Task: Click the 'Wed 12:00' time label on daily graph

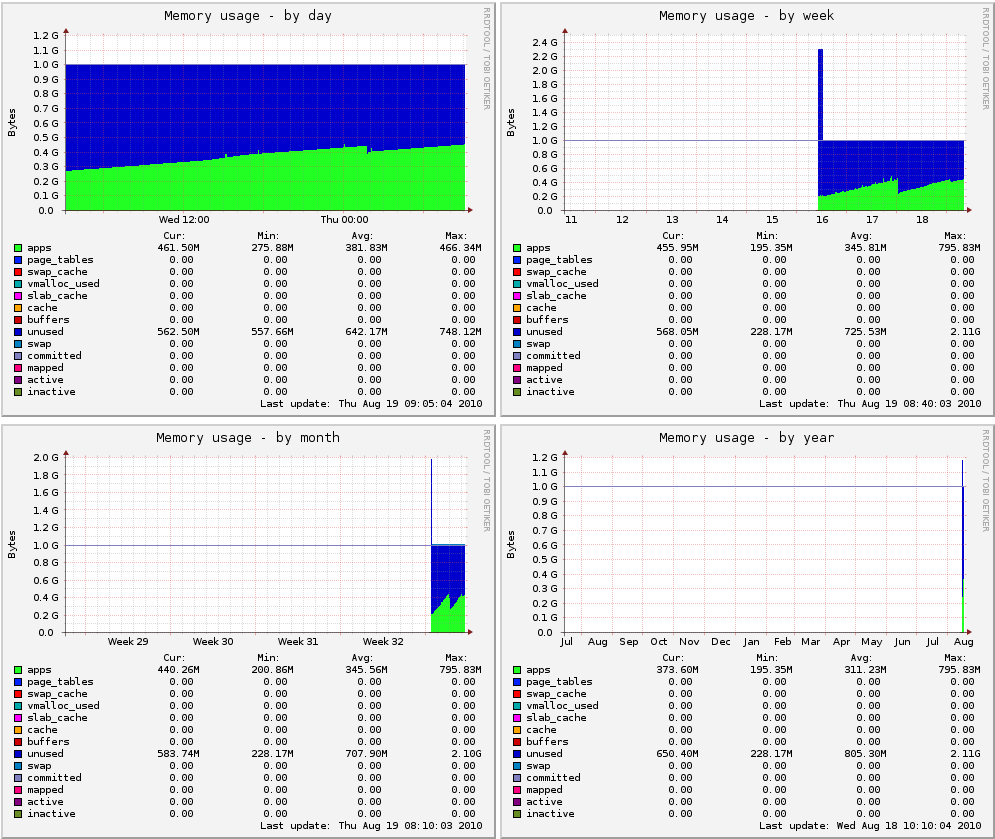Action: tap(184, 220)
